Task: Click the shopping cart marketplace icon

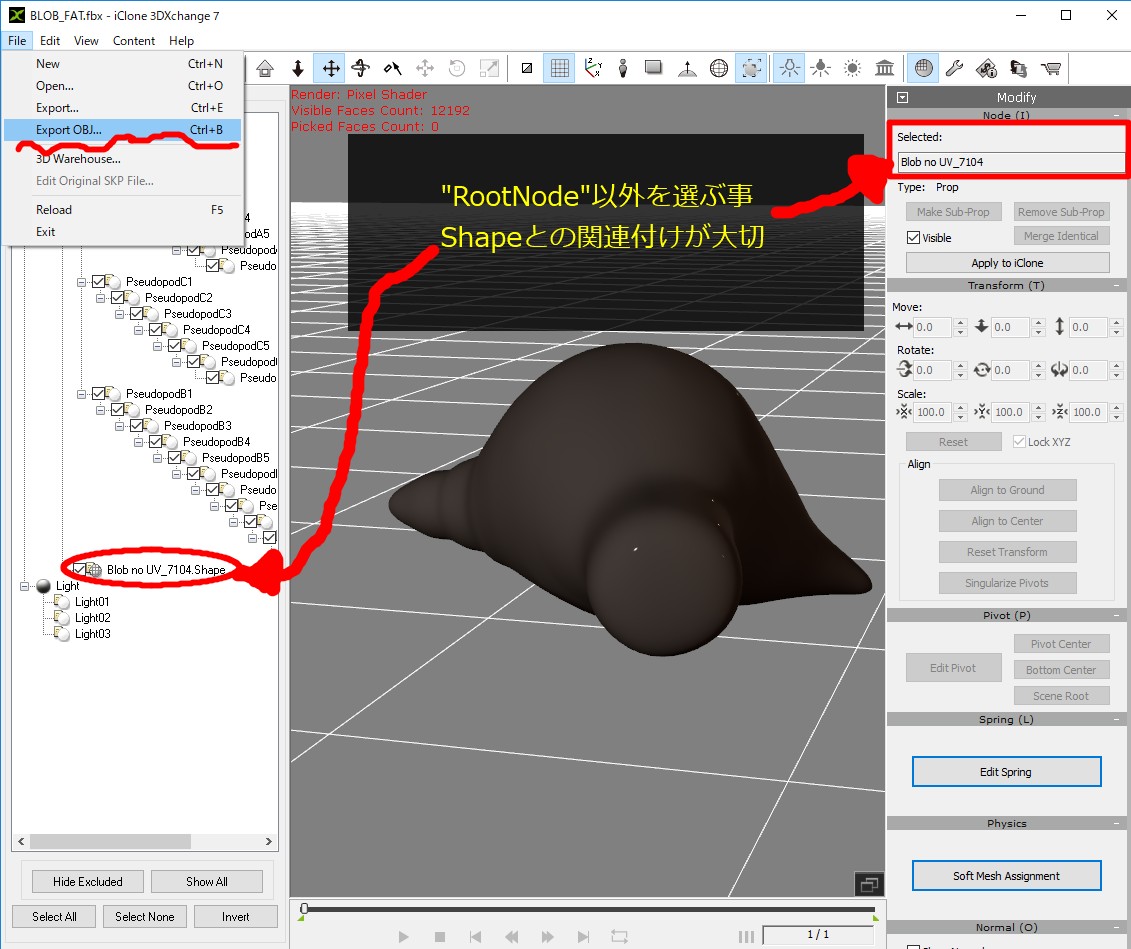Action: click(x=1051, y=69)
